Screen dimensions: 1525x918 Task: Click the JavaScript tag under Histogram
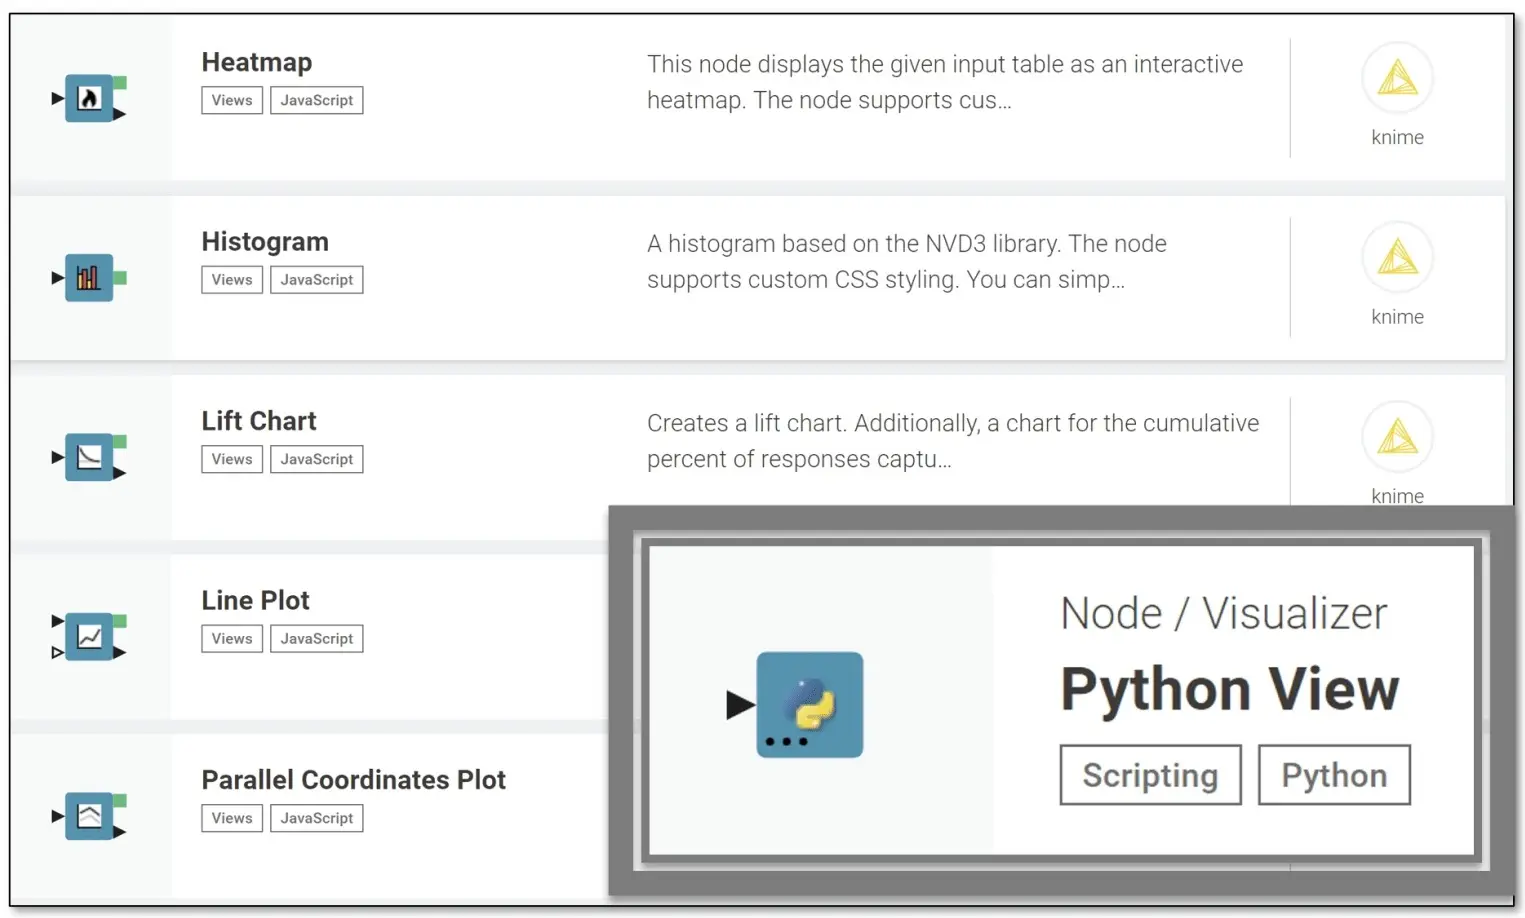317,280
